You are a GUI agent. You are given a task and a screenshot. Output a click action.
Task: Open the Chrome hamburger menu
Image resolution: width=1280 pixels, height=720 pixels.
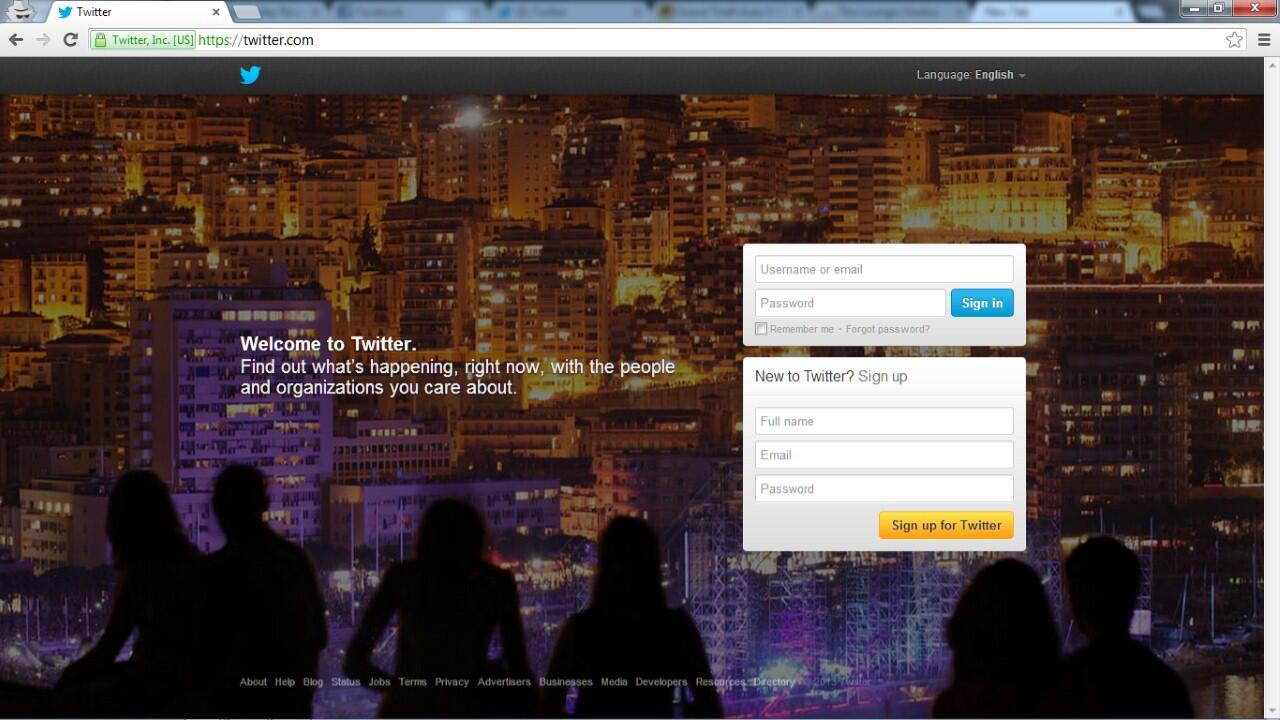pyautogui.click(x=1264, y=40)
